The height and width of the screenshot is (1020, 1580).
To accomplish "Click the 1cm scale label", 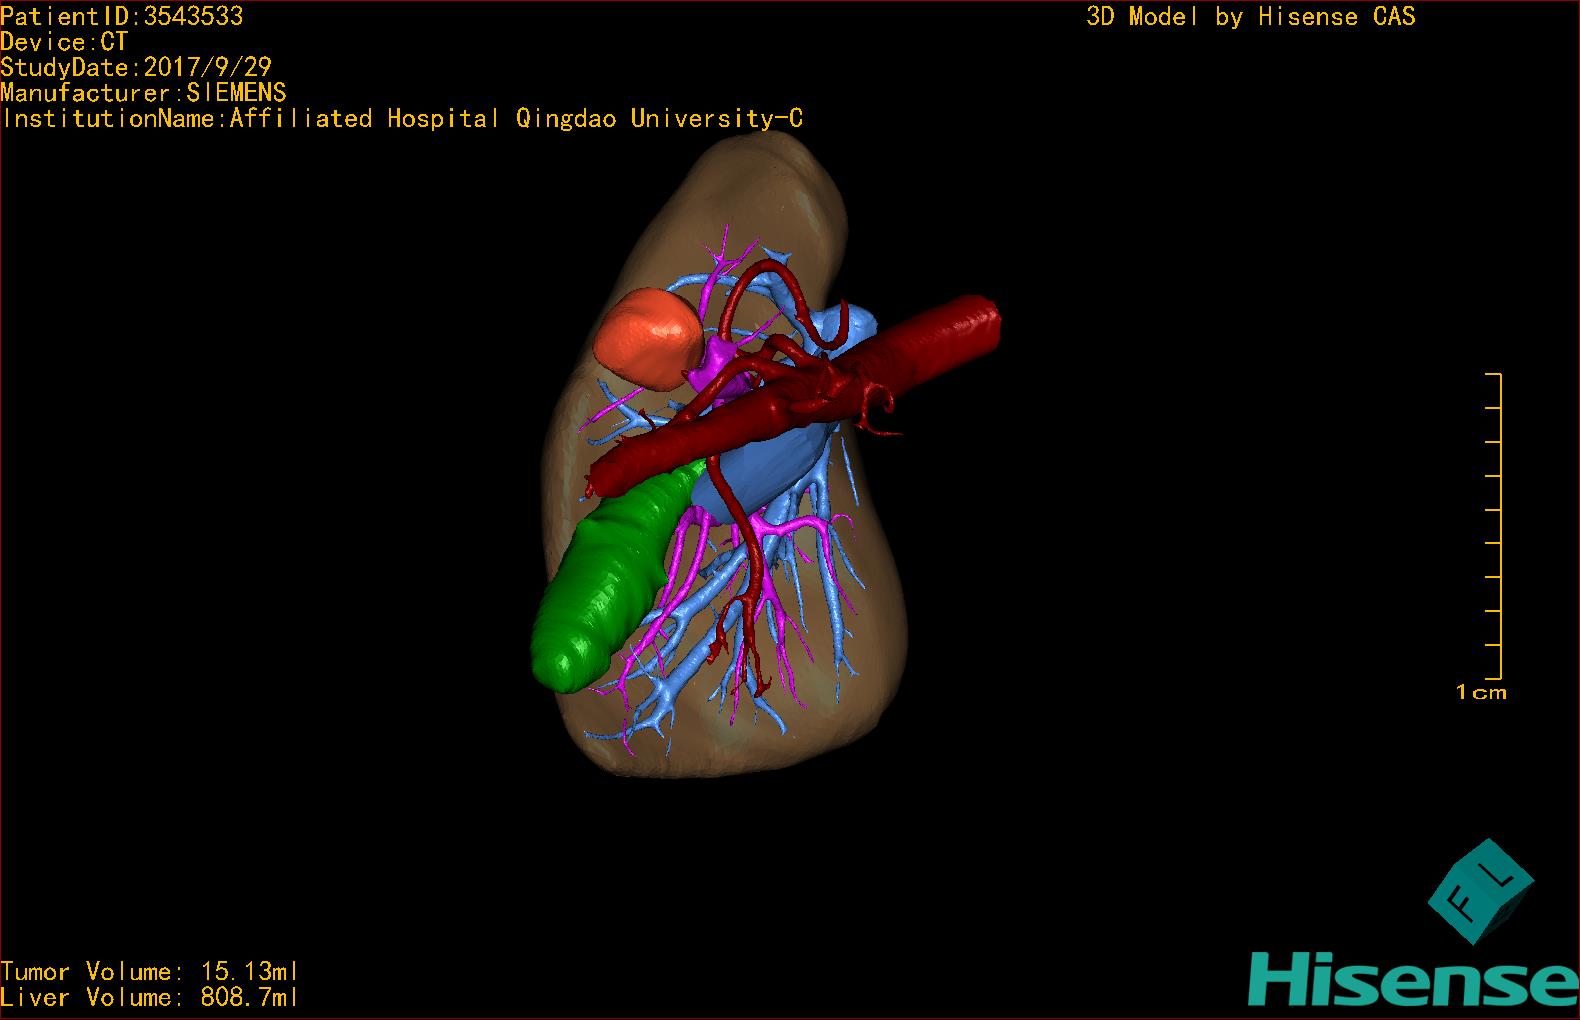I will (1481, 692).
